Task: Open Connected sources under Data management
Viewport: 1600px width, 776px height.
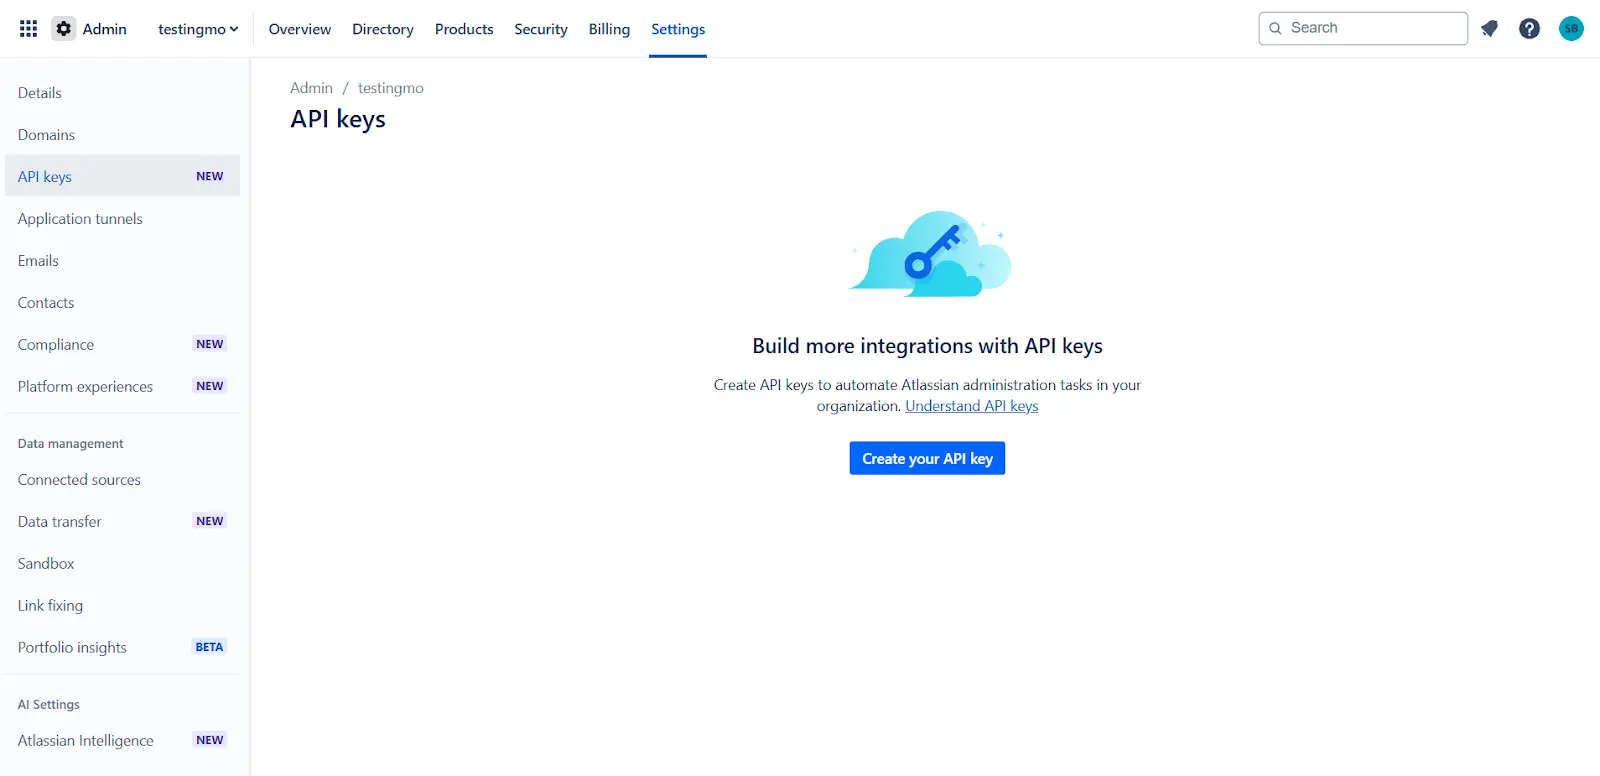Action: [122, 480]
